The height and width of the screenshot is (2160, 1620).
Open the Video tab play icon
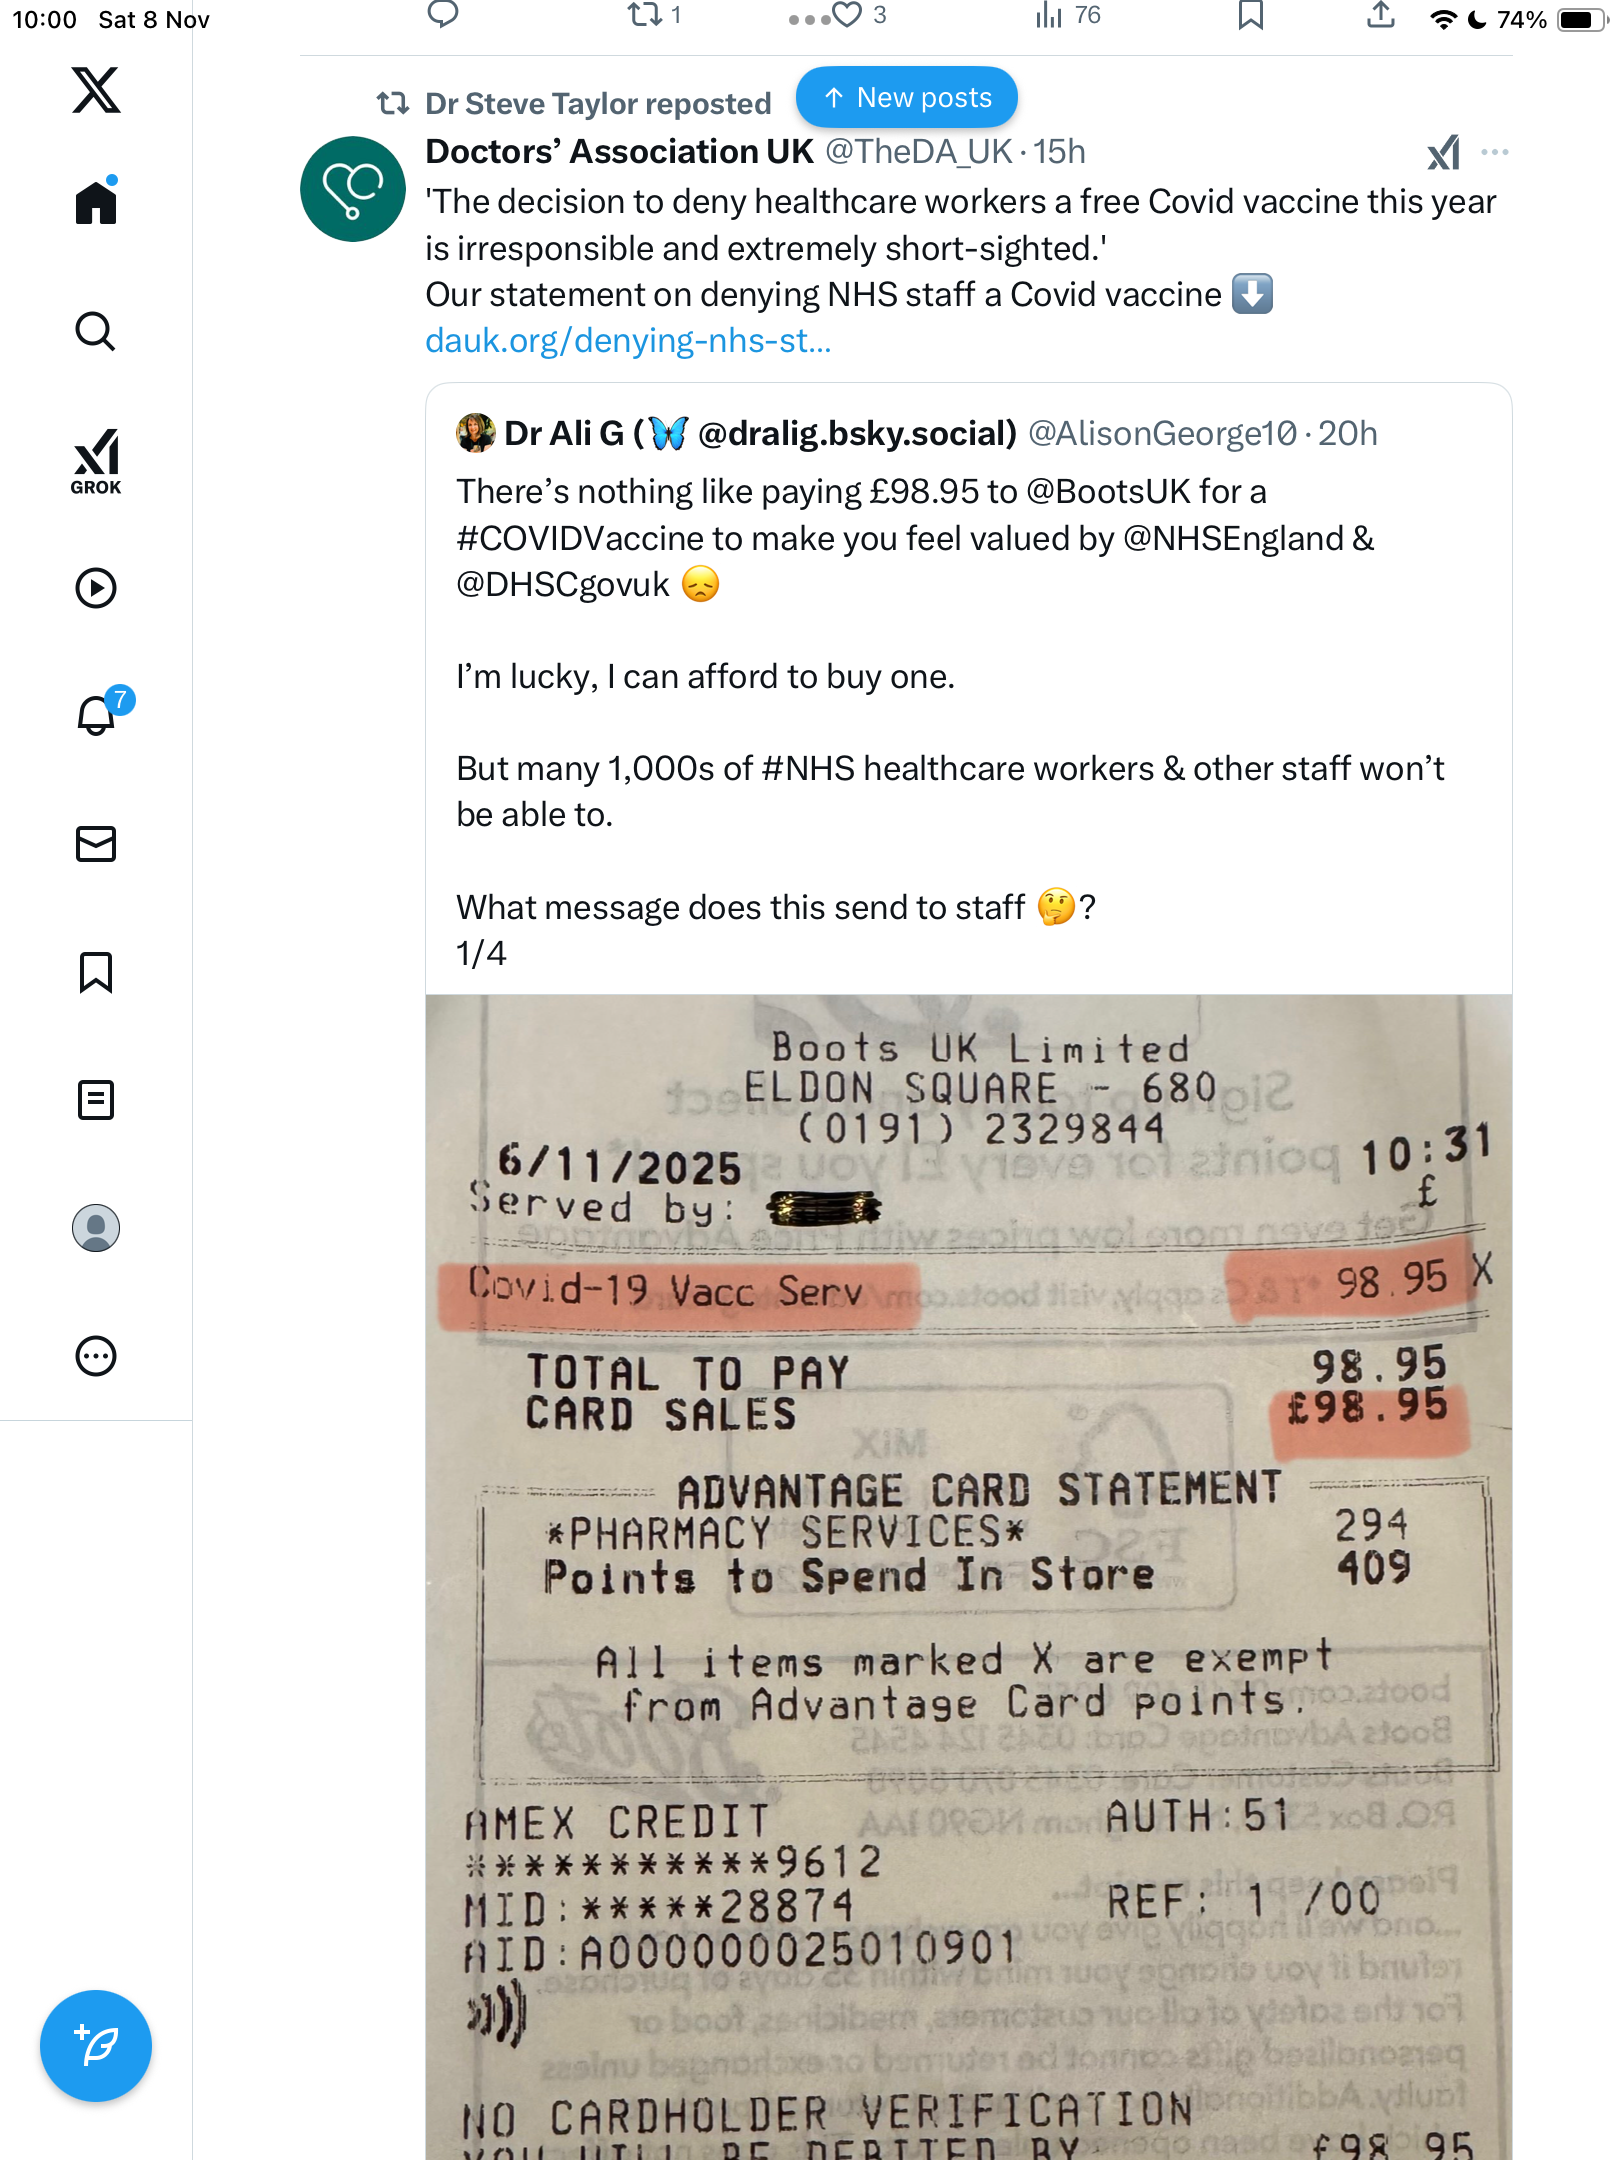pos(96,588)
